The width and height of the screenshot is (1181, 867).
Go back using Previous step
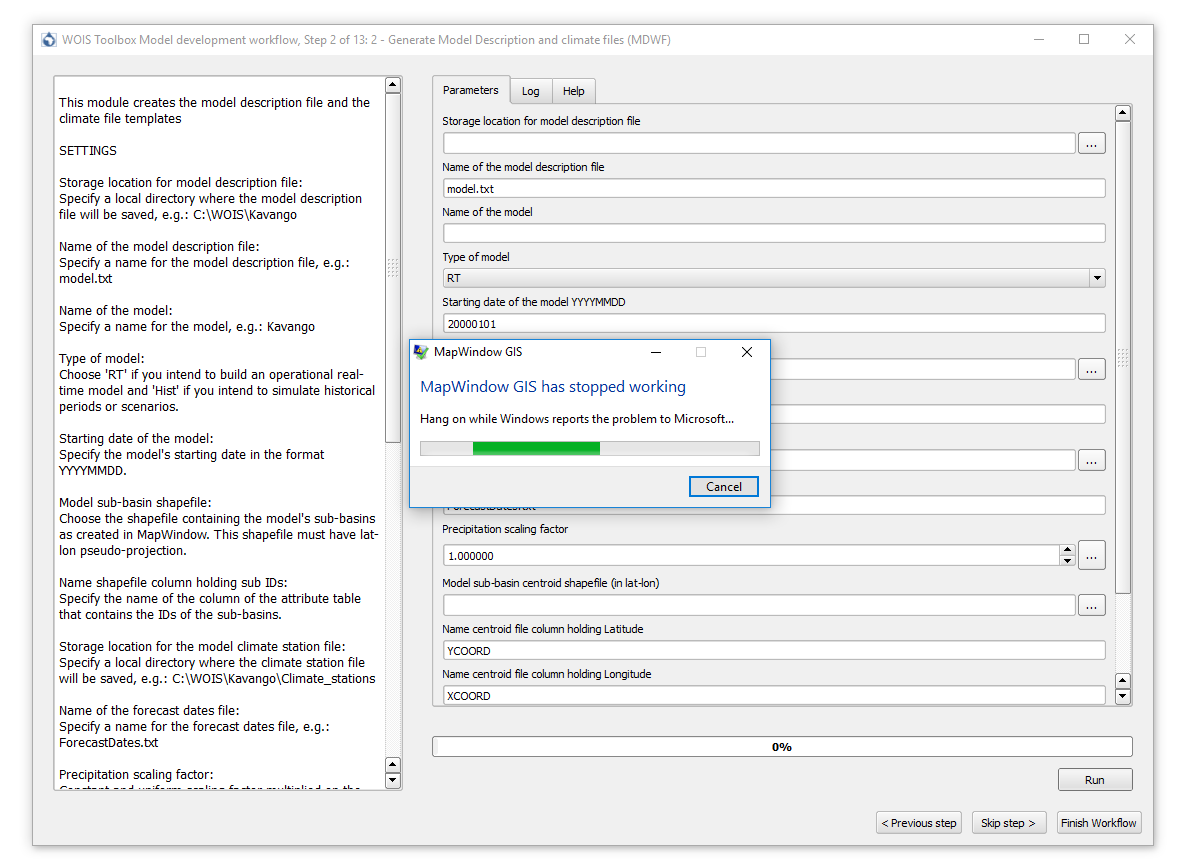pos(918,822)
